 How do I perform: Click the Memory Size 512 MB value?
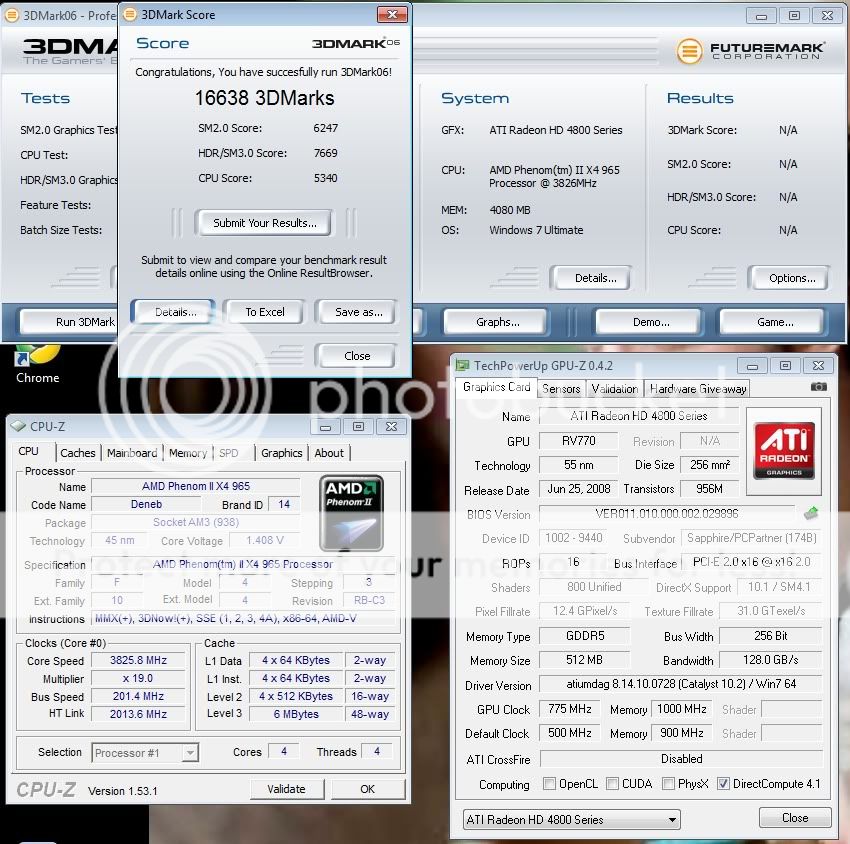point(584,660)
